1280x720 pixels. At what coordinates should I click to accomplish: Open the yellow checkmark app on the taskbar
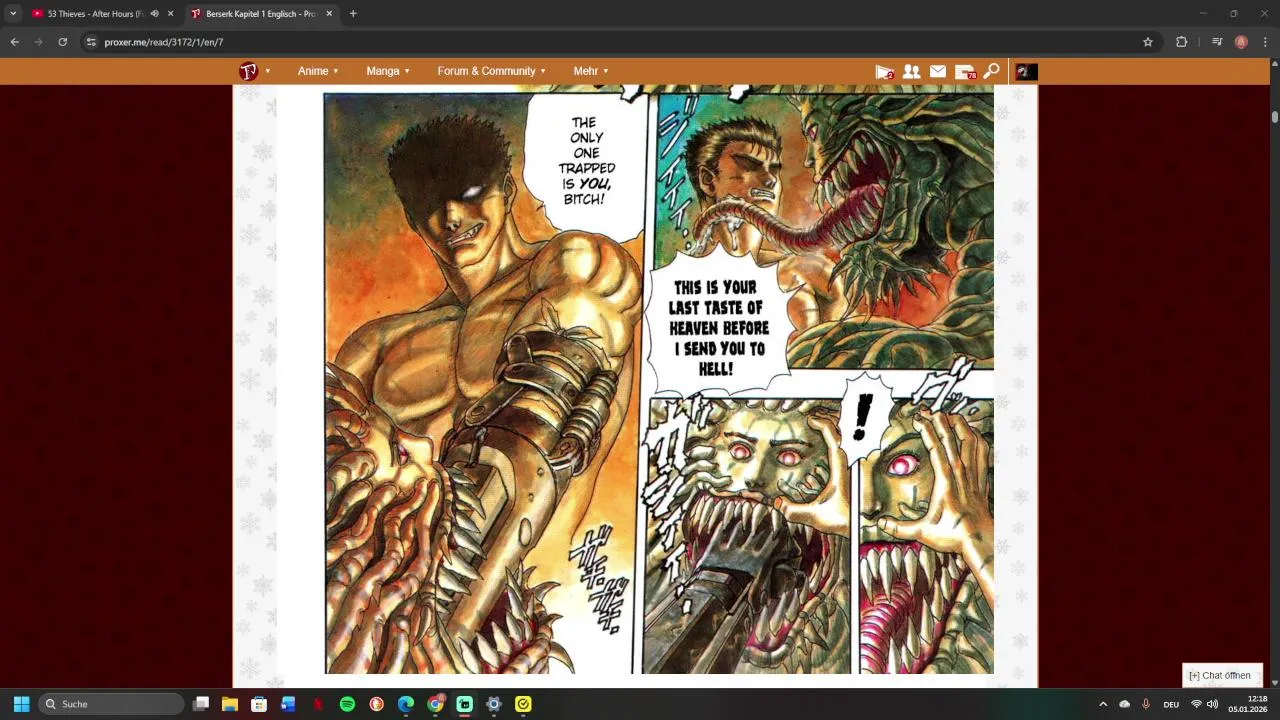[x=523, y=704]
